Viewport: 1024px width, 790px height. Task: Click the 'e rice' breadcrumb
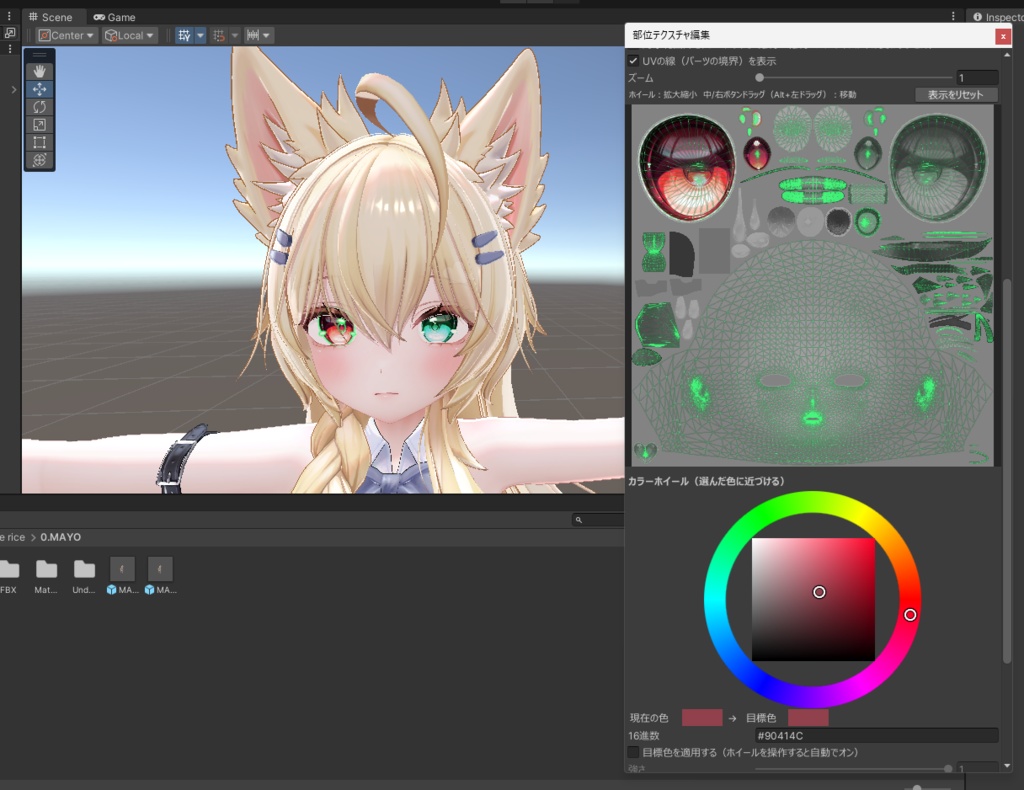pyautogui.click(x=12, y=537)
